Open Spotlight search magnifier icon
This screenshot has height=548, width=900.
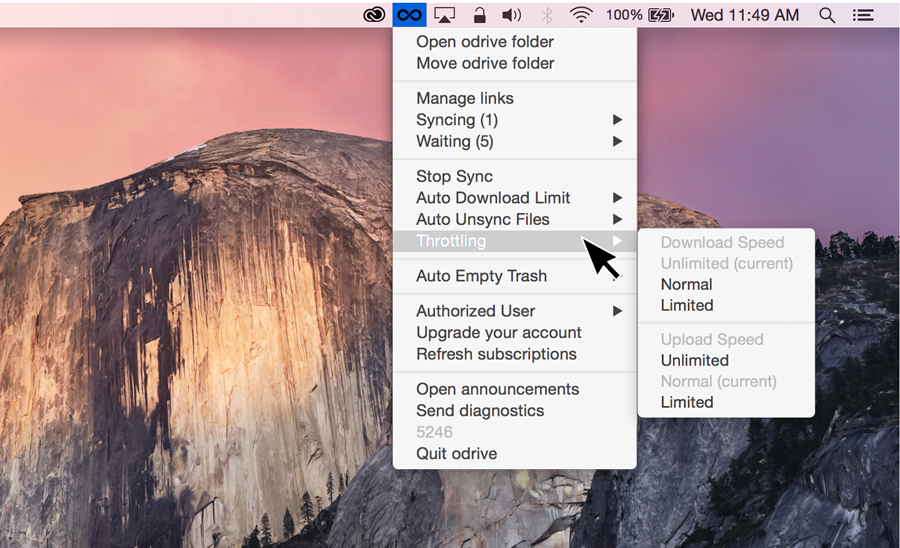tap(827, 15)
